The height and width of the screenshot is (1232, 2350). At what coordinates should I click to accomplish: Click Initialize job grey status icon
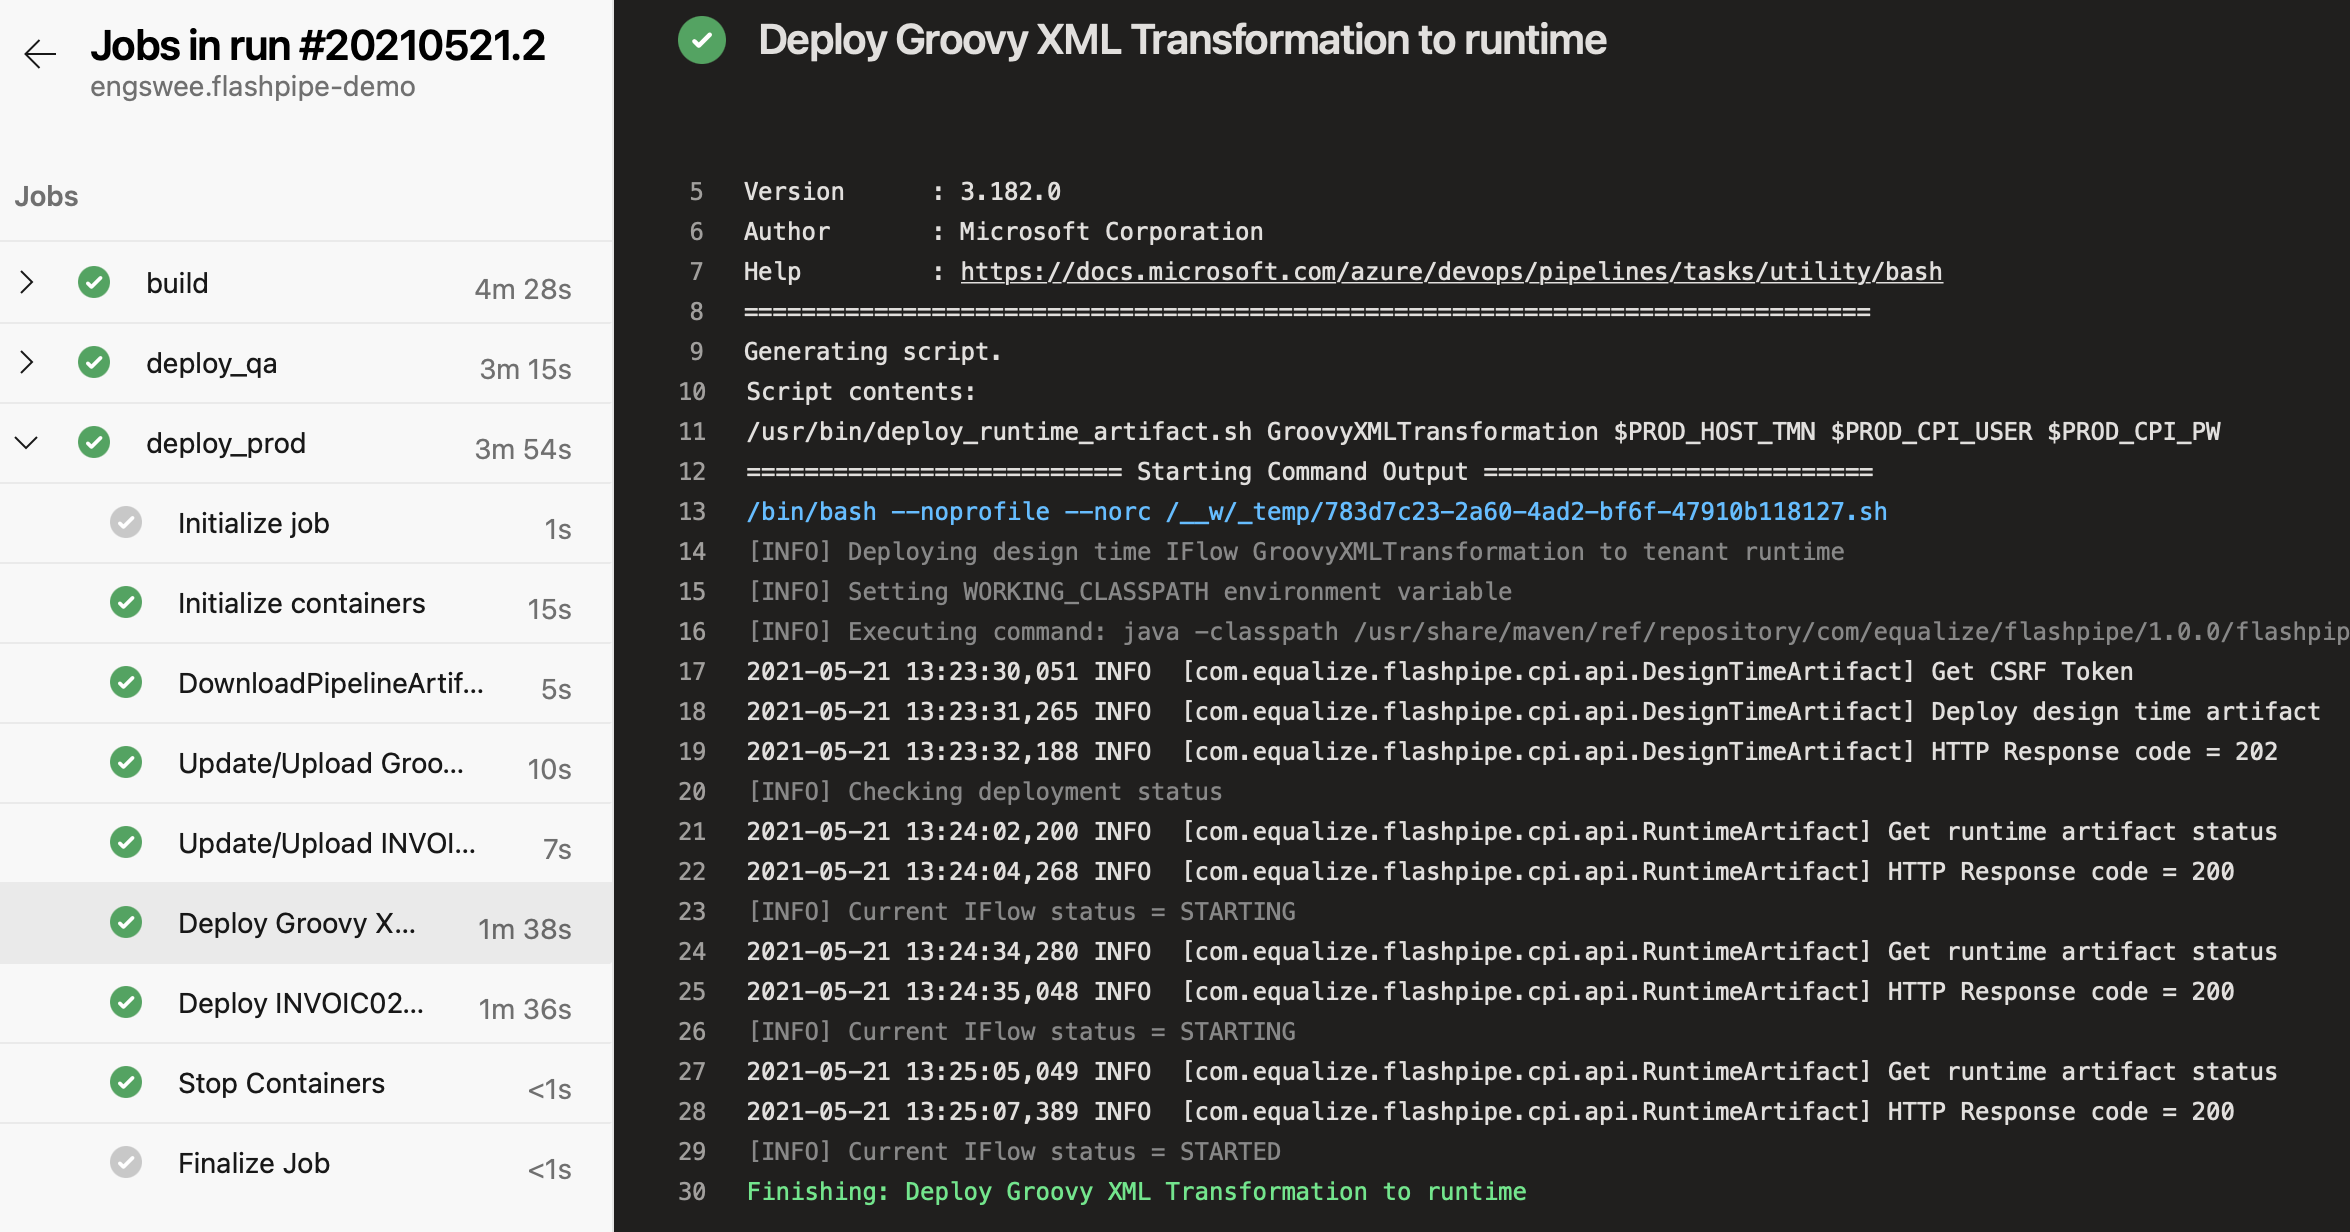pyautogui.click(x=126, y=523)
